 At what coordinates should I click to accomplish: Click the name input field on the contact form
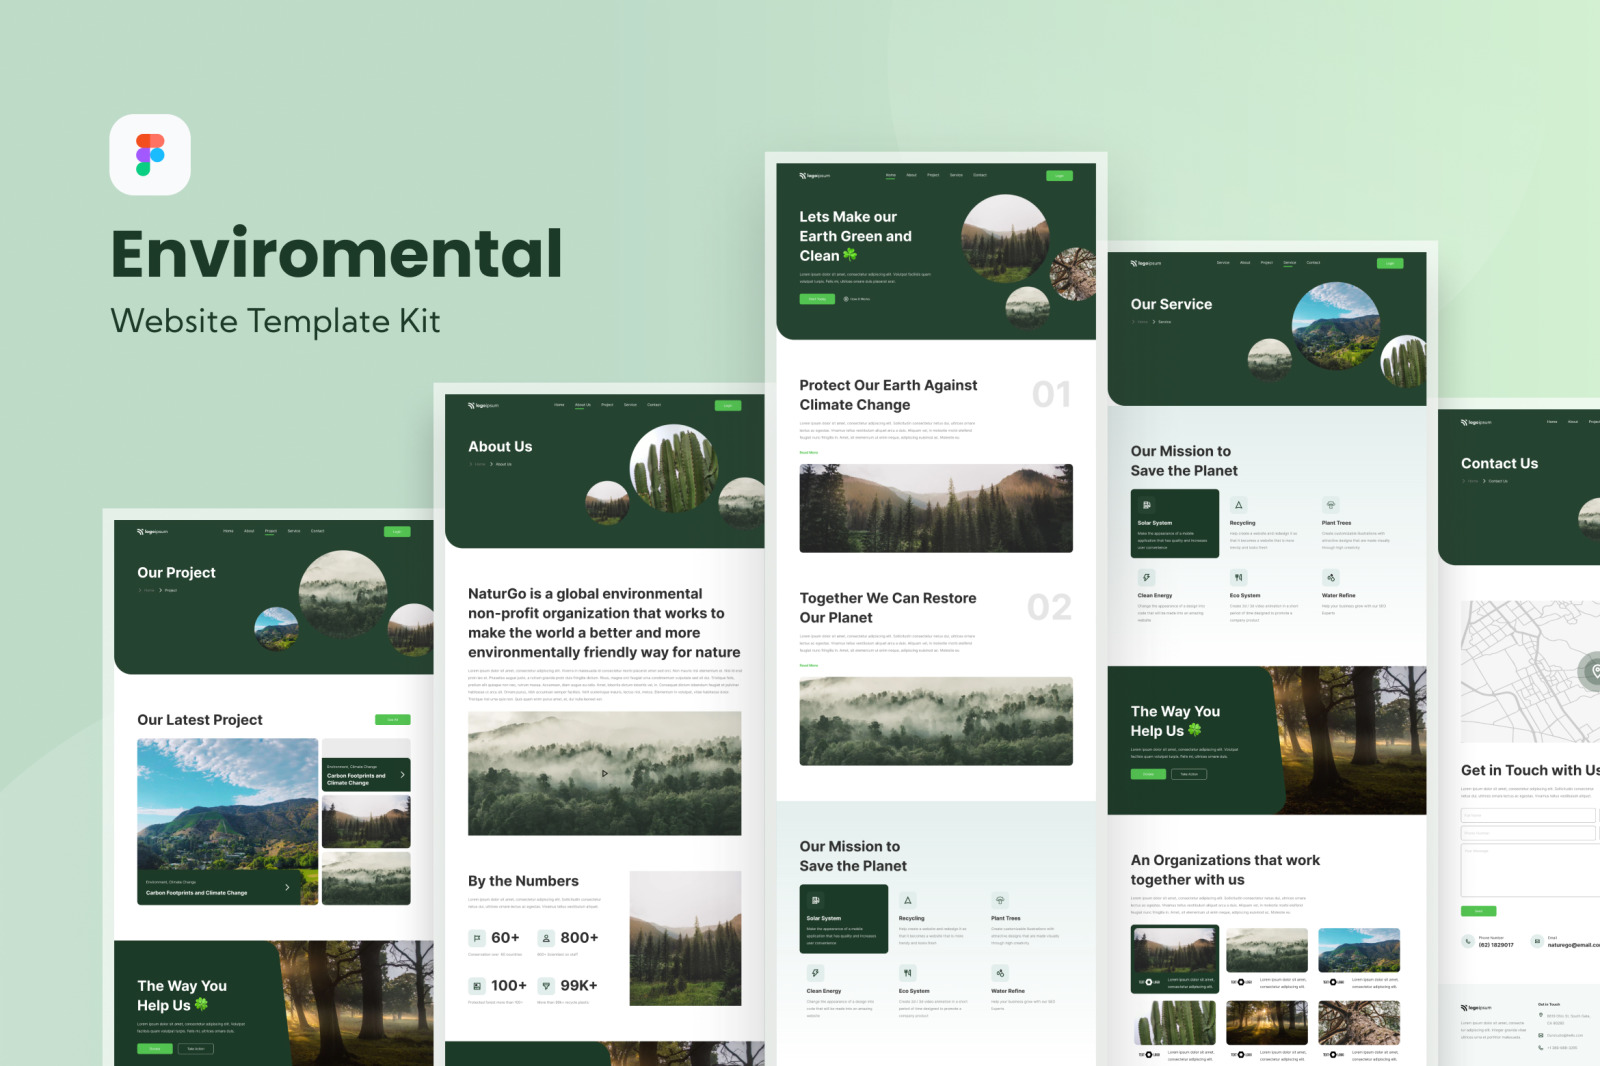coord(1528,815)
